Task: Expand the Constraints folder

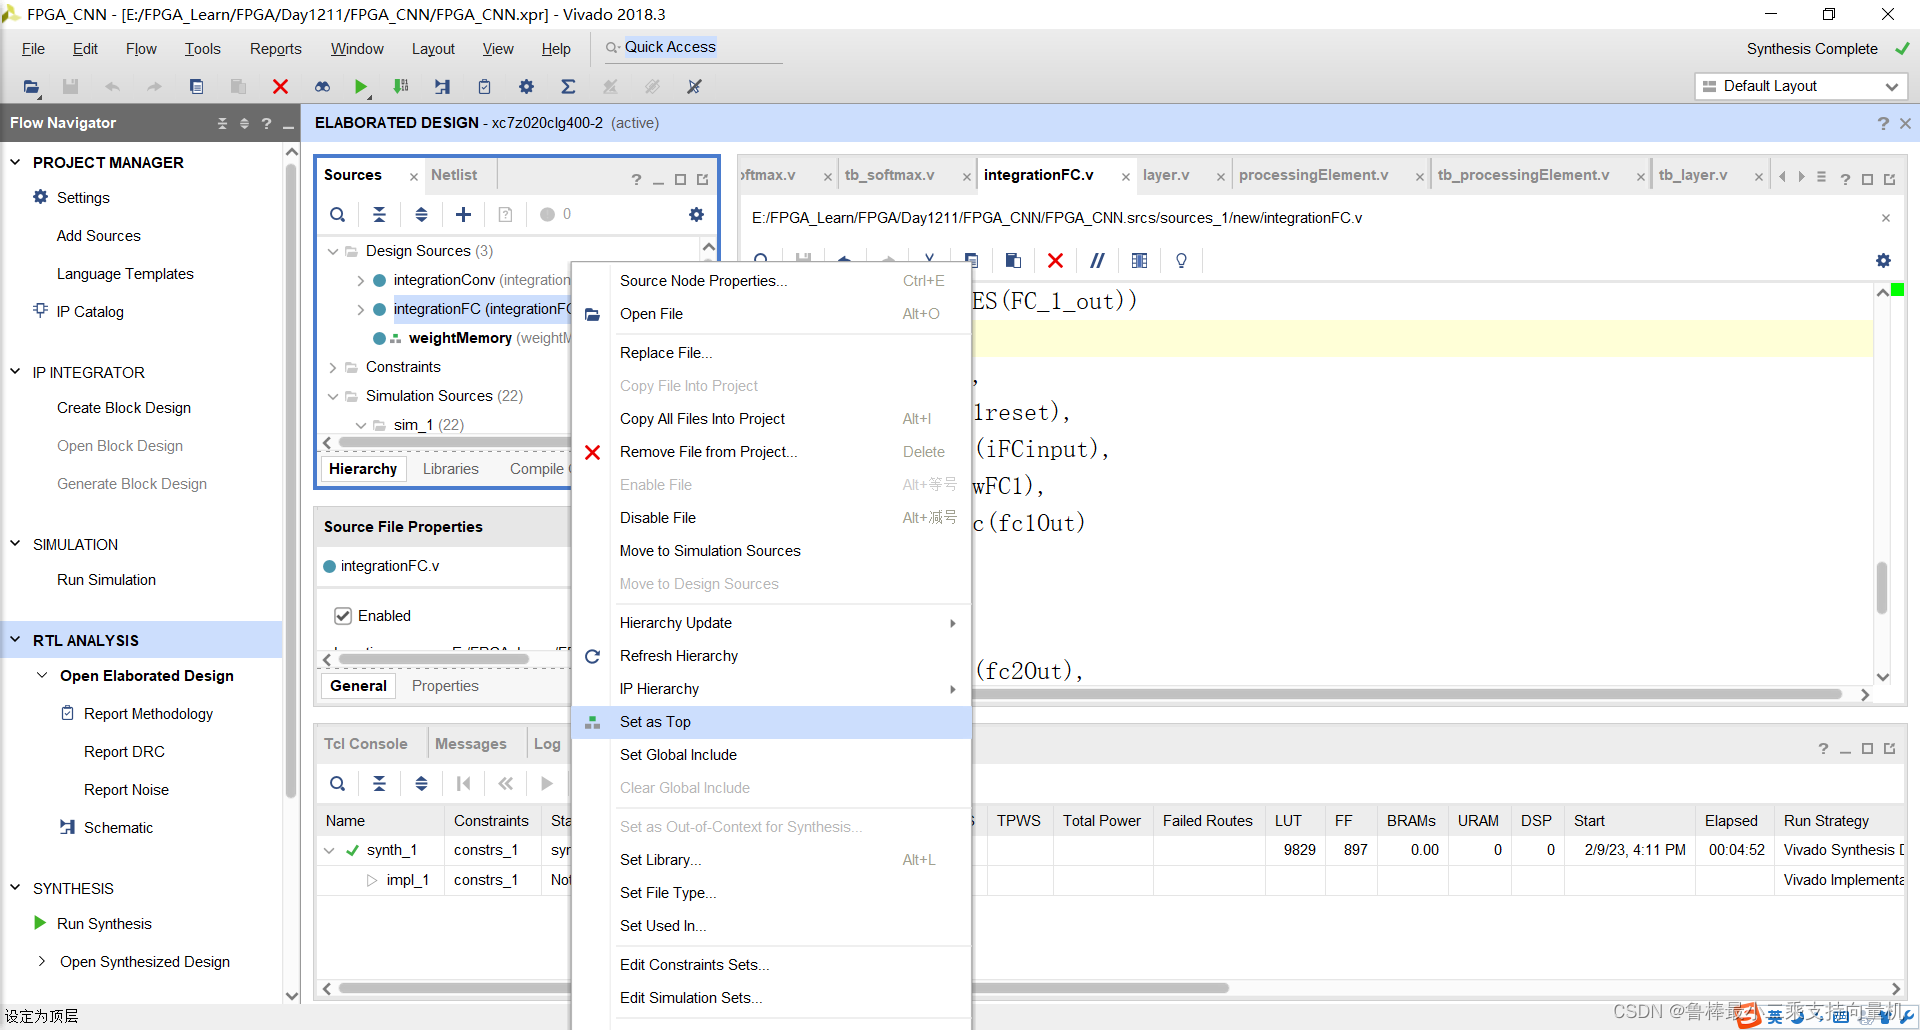Action: point(333,367)
